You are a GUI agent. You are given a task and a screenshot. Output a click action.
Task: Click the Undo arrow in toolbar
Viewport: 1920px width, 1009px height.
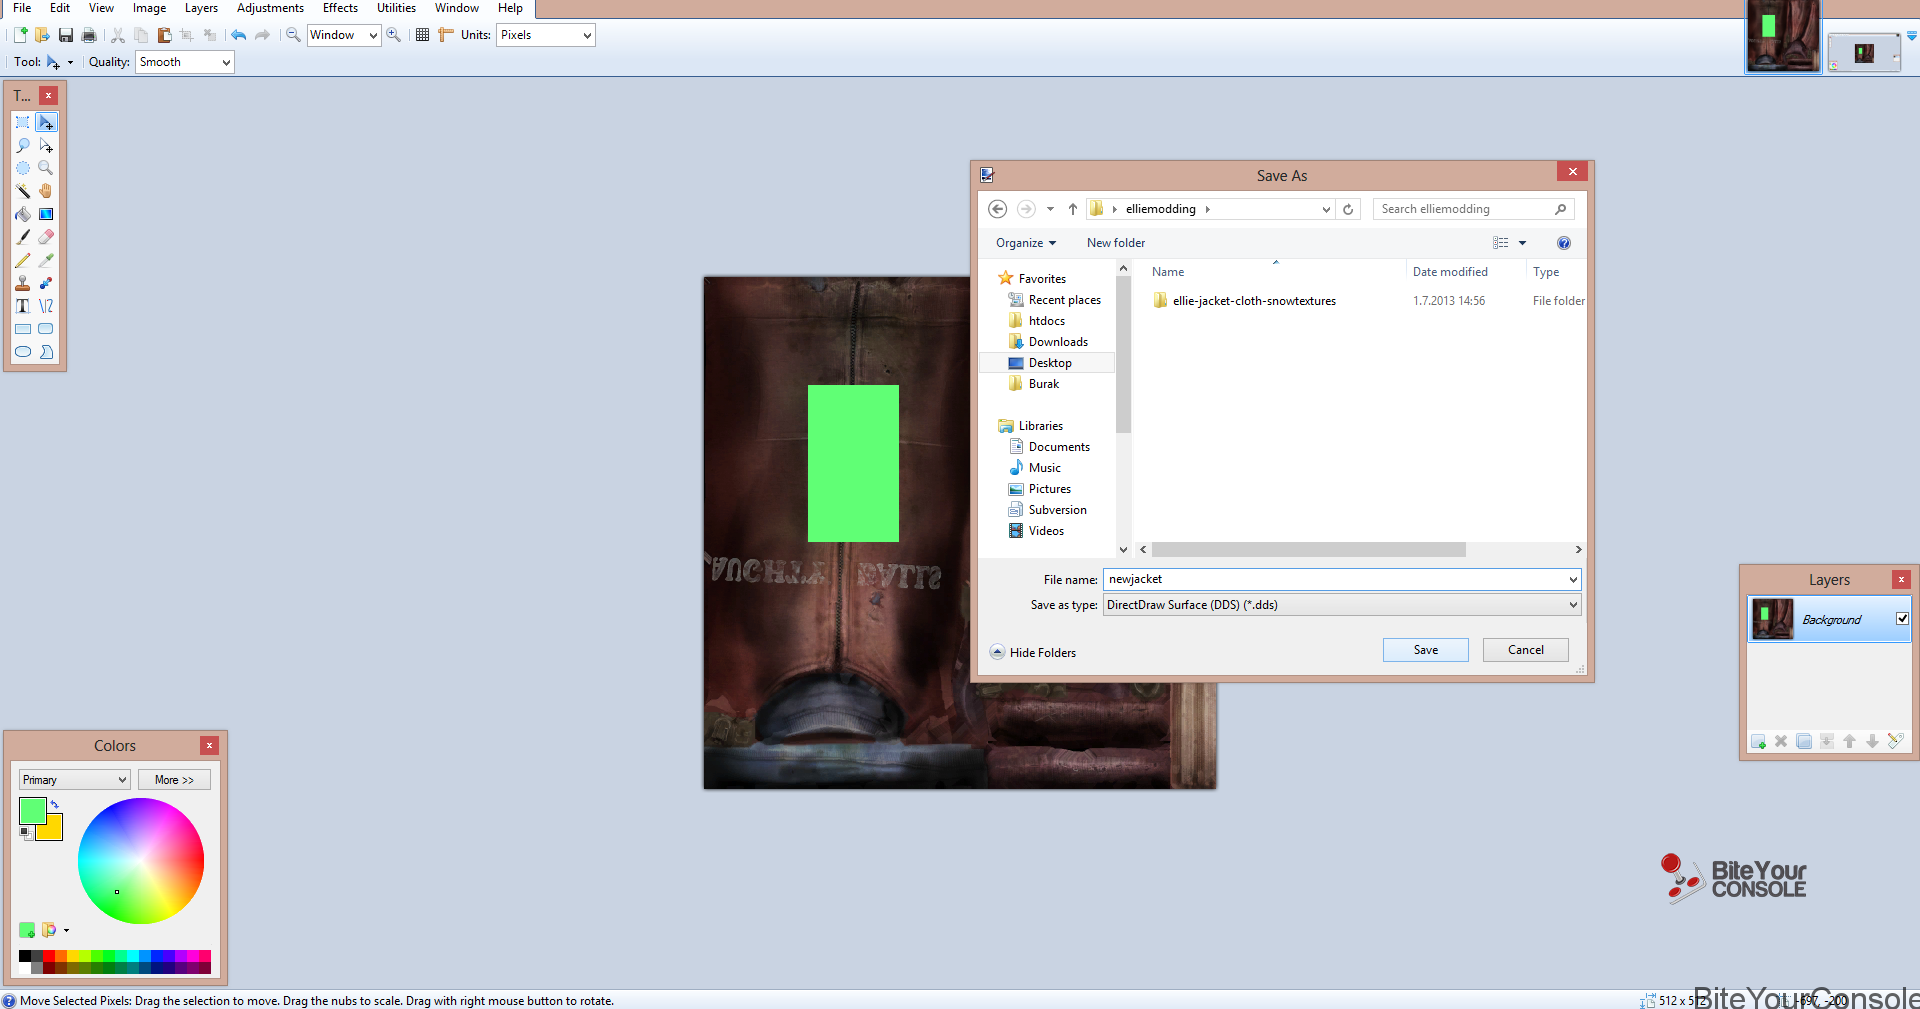pos(239,35)
